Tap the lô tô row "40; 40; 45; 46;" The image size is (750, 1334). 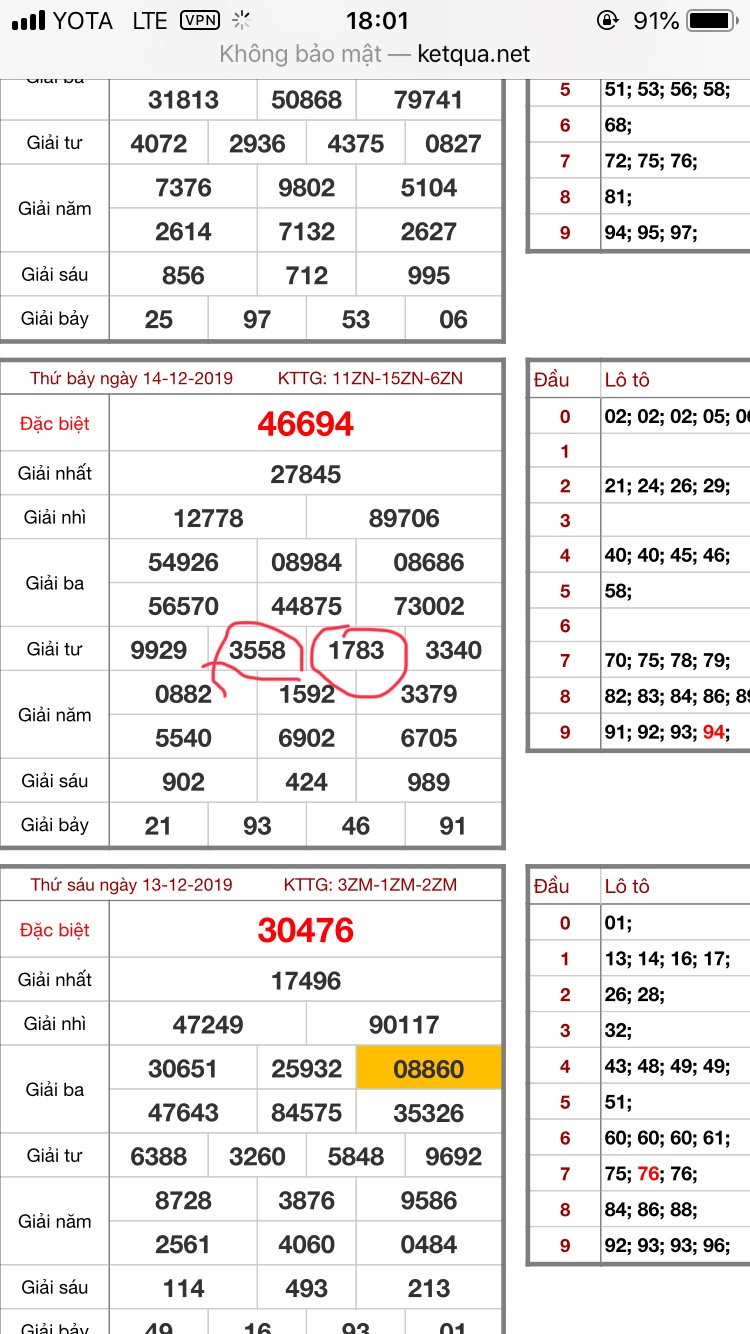667,554
